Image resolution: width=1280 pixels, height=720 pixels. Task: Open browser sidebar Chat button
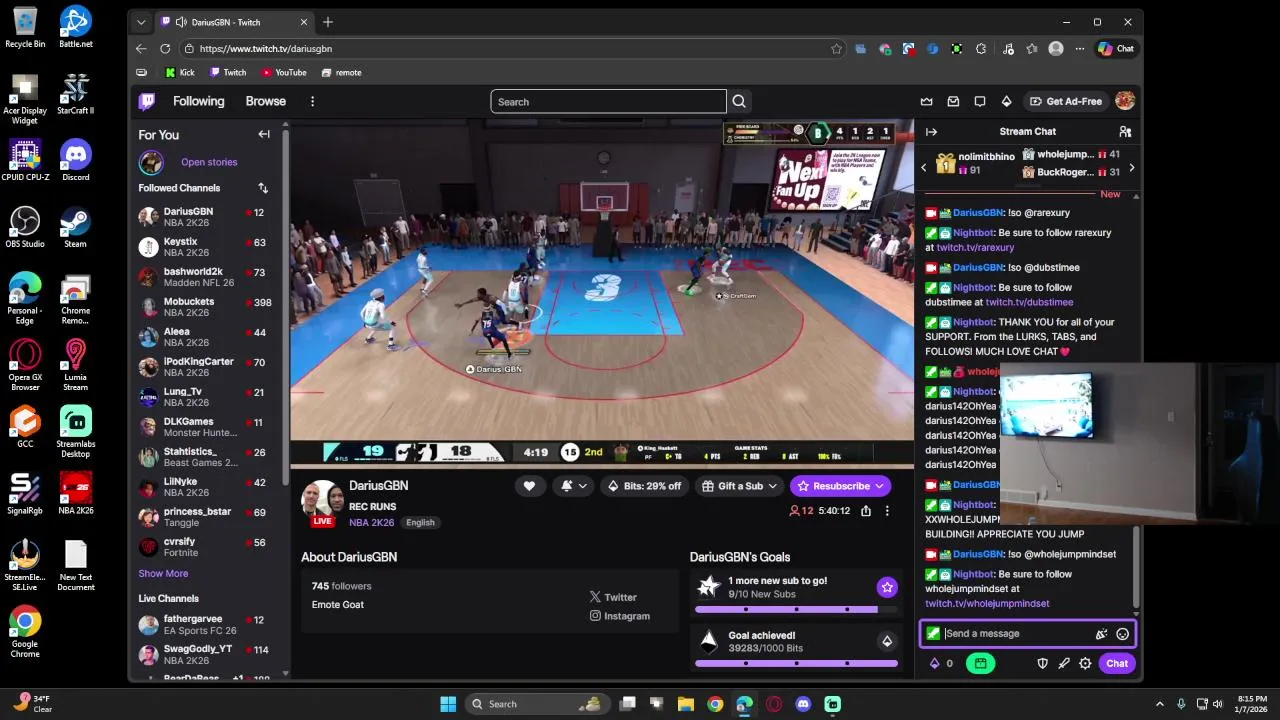[x=1116, y=48]
